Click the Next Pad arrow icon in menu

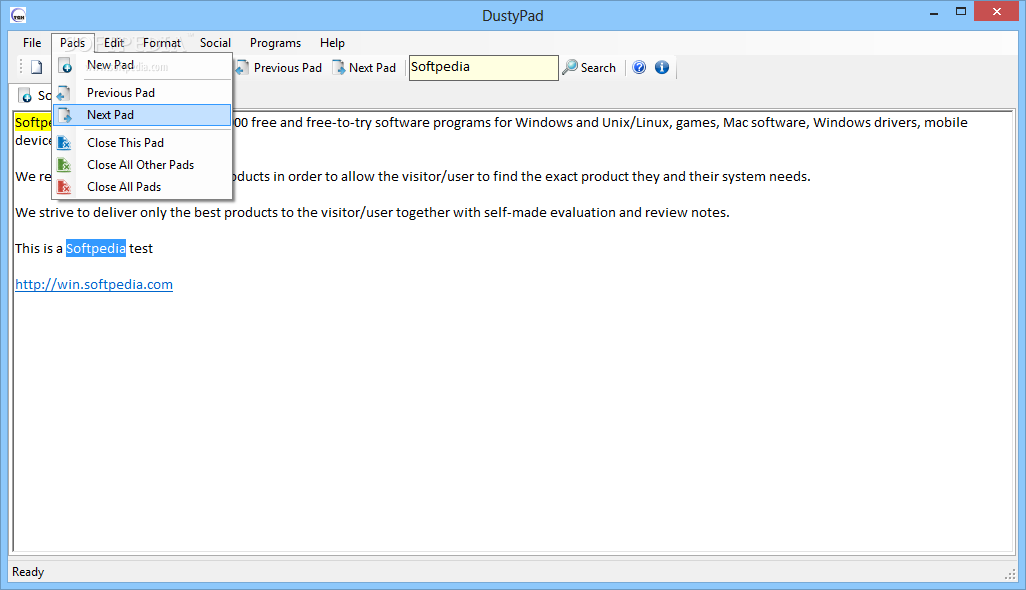[65, 116]
